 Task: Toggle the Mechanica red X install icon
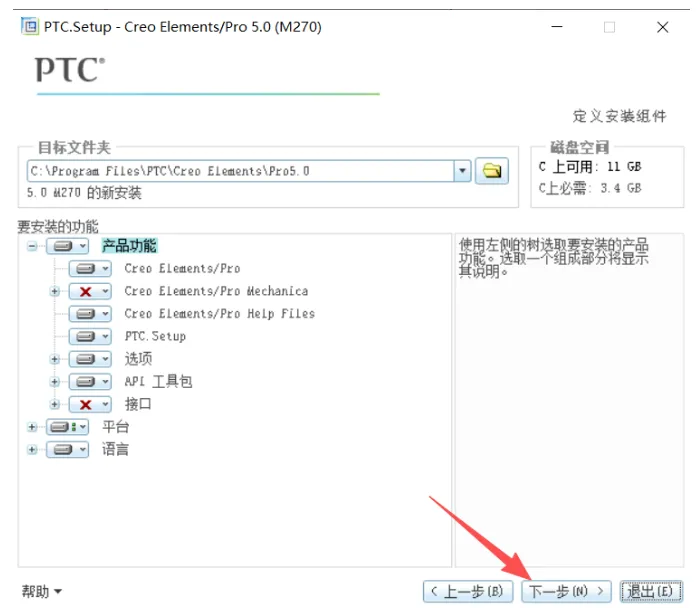pyautogui.click(x=85, y=292)
